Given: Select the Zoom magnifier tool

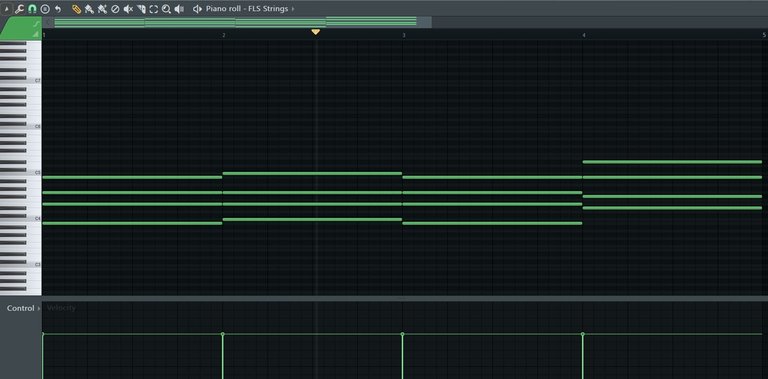Looking at the screenshot, I should pyautogui.click(x=166, y=9).
